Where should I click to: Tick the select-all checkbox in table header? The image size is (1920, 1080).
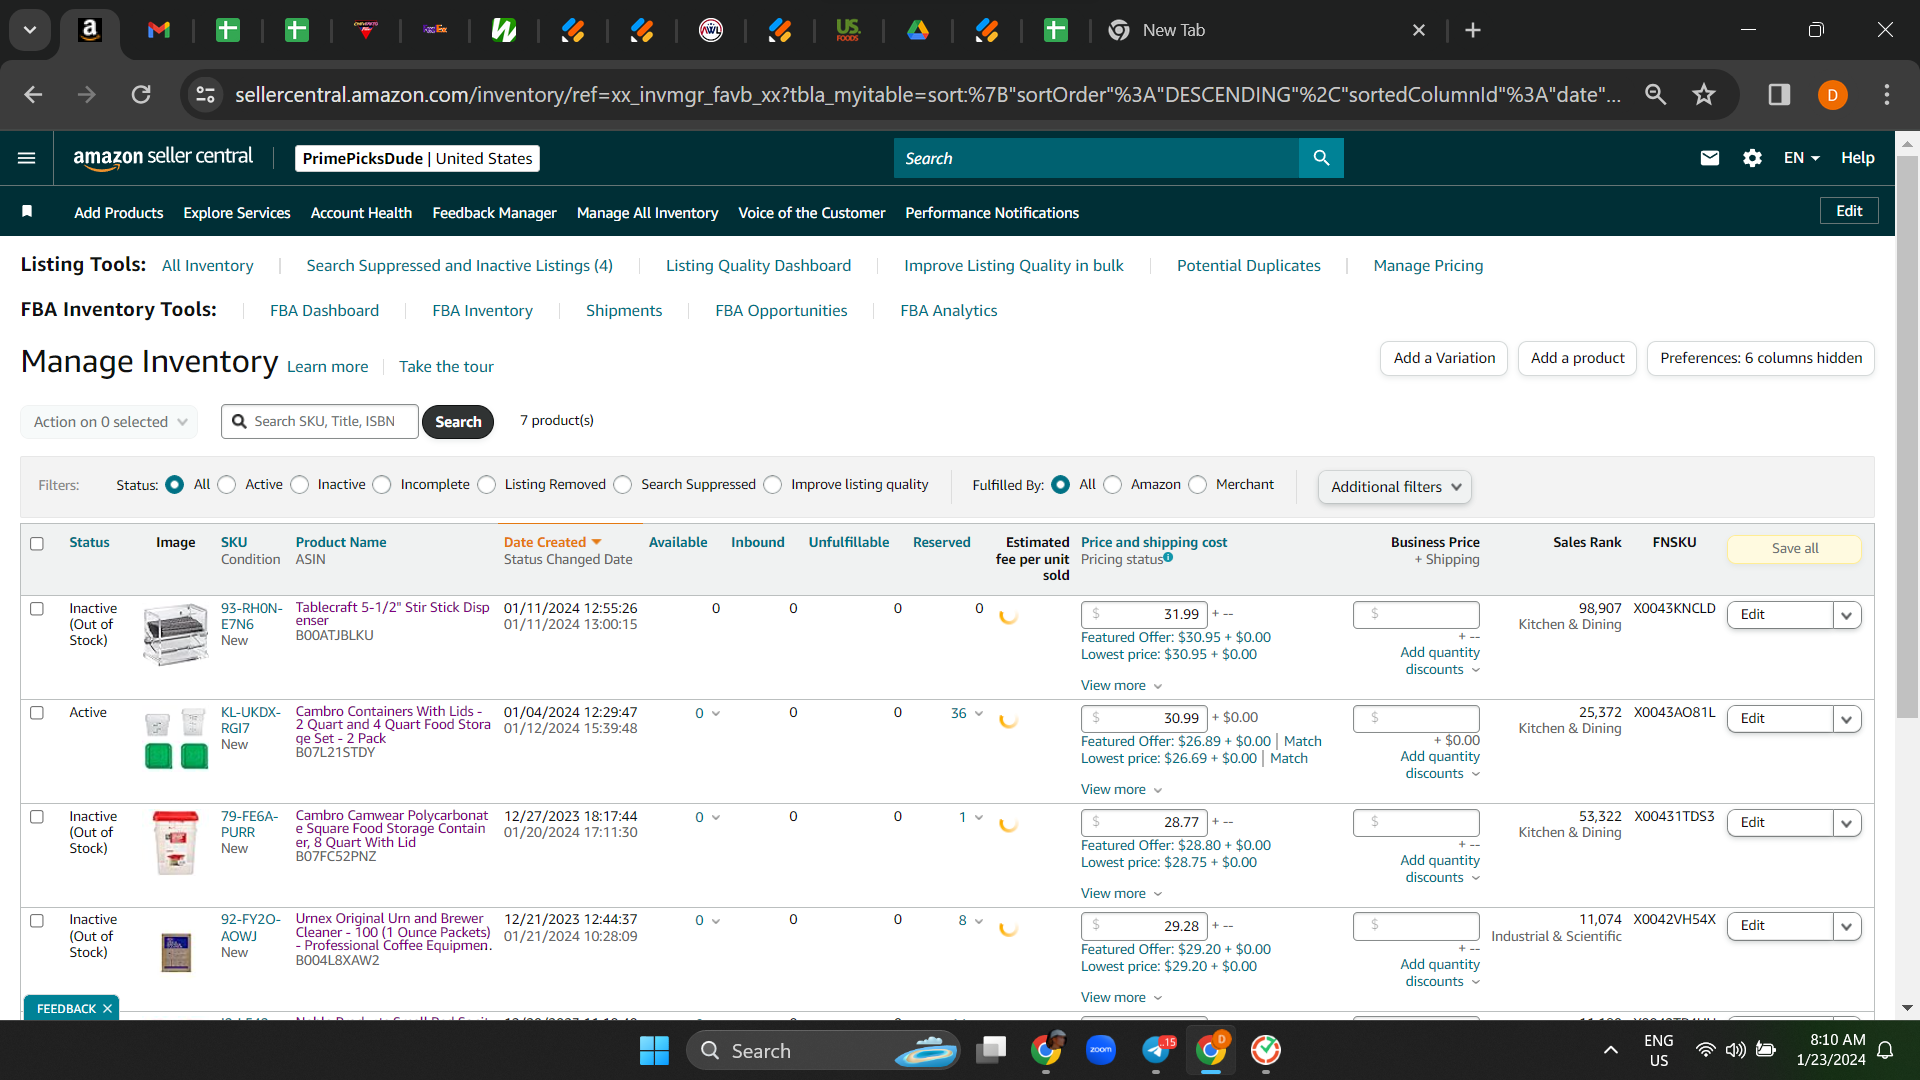37,544
